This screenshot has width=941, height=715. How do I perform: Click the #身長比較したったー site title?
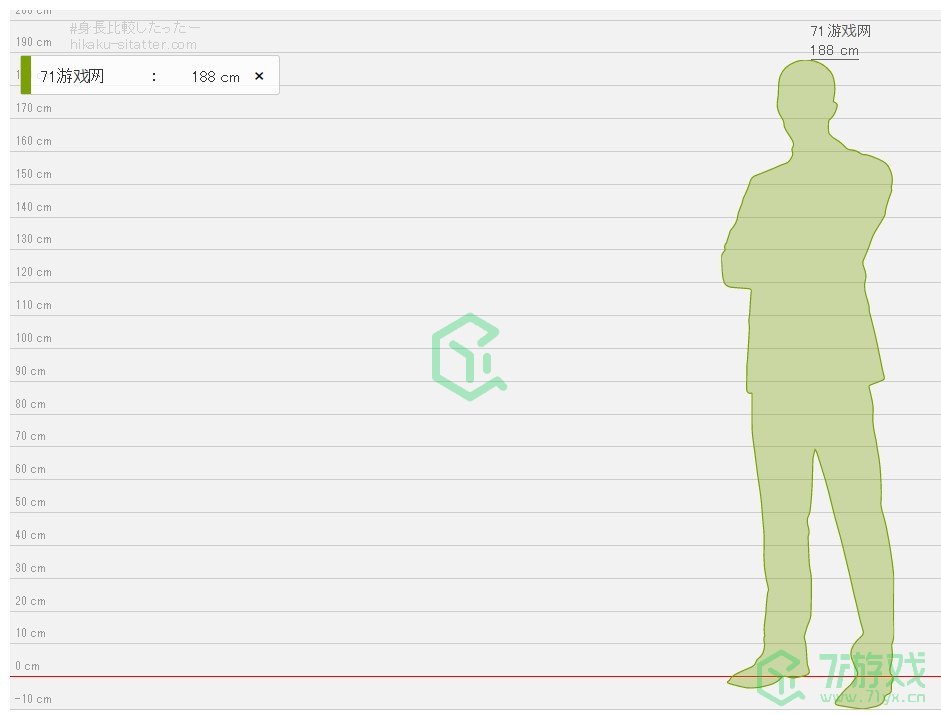click(135, 28)
